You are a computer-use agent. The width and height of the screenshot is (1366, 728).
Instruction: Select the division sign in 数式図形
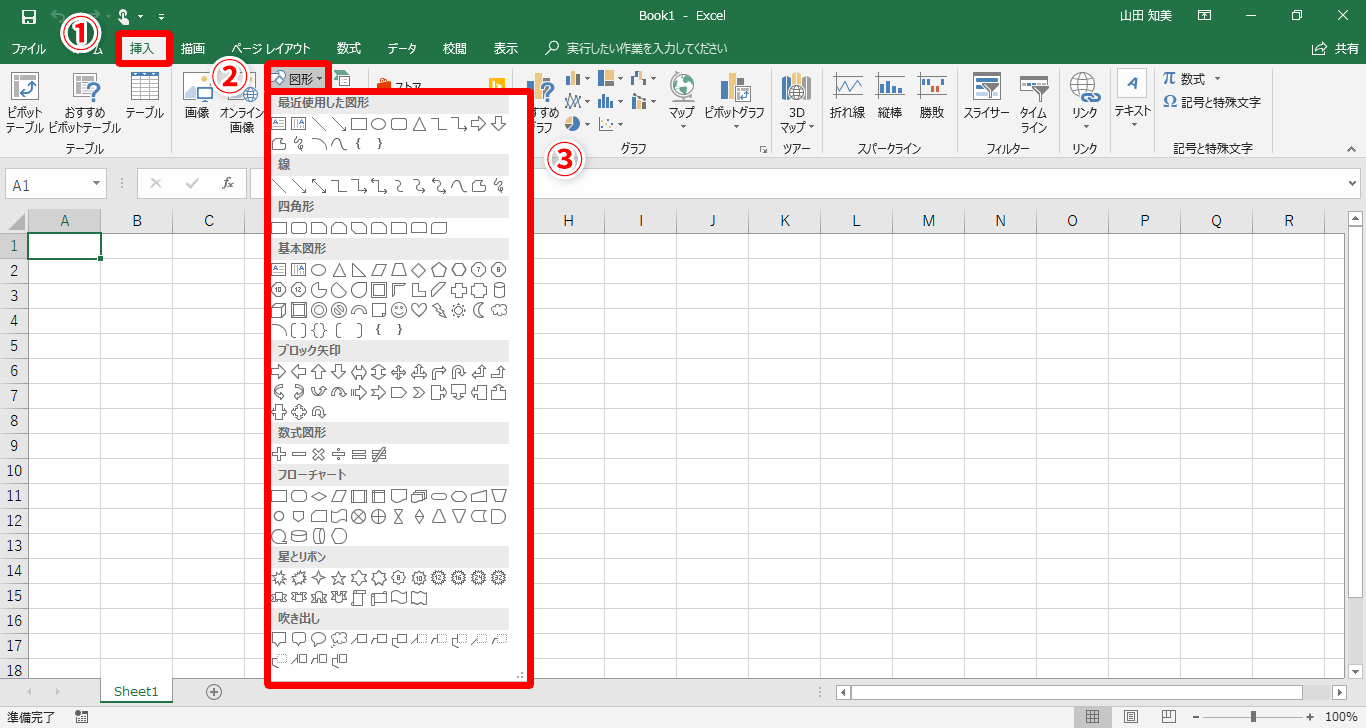[339, 454]
